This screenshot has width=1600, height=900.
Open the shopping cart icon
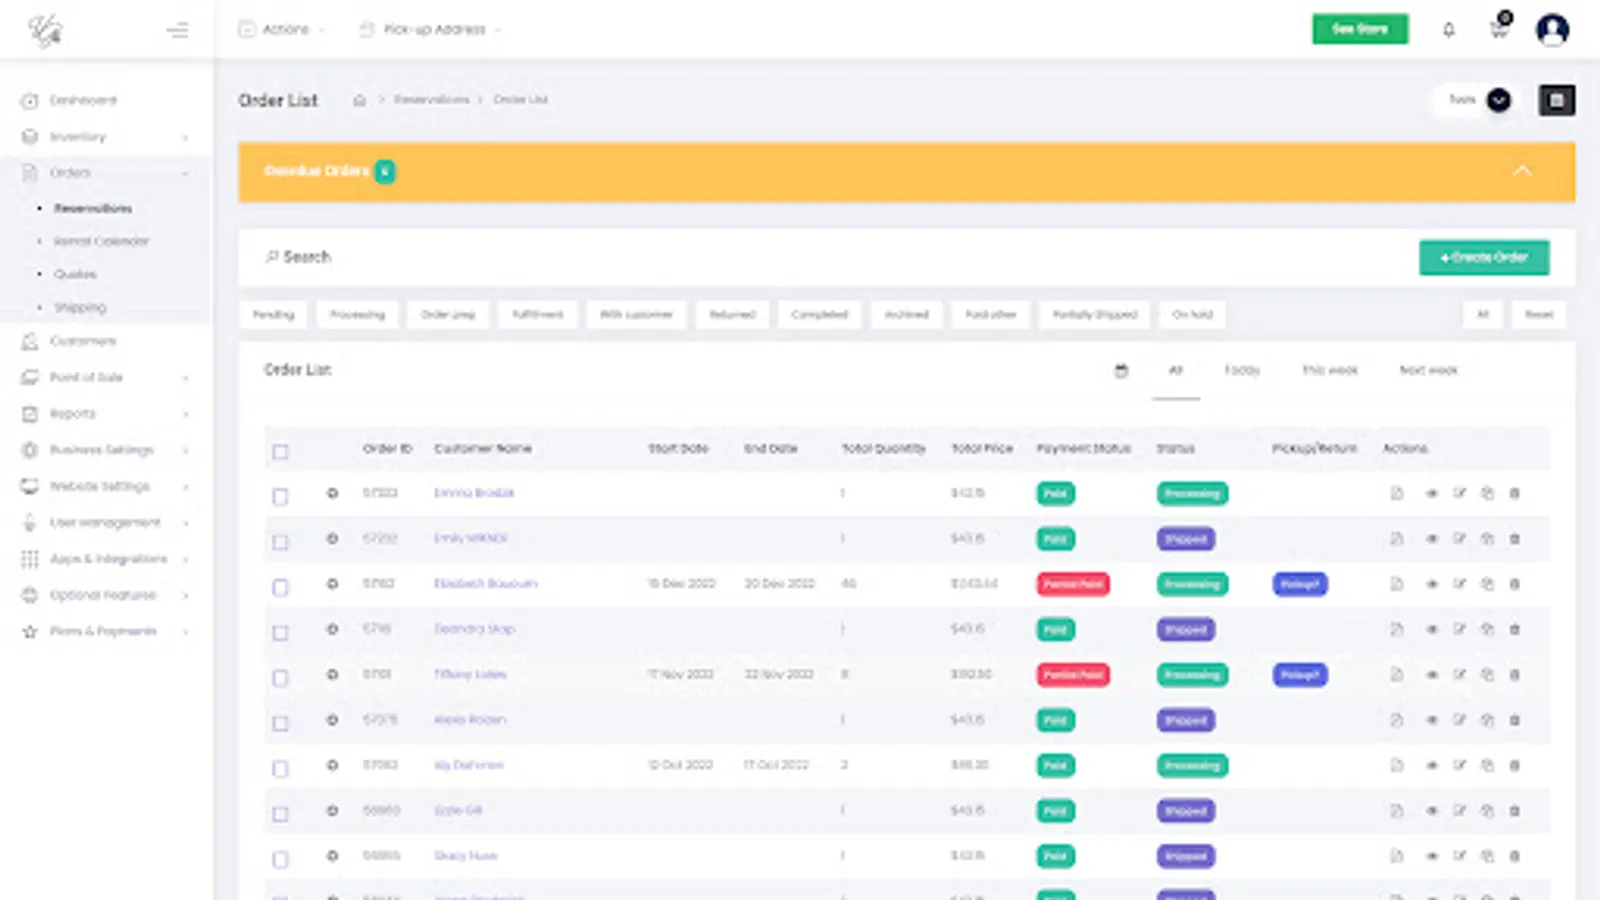tap(1499, 28)
